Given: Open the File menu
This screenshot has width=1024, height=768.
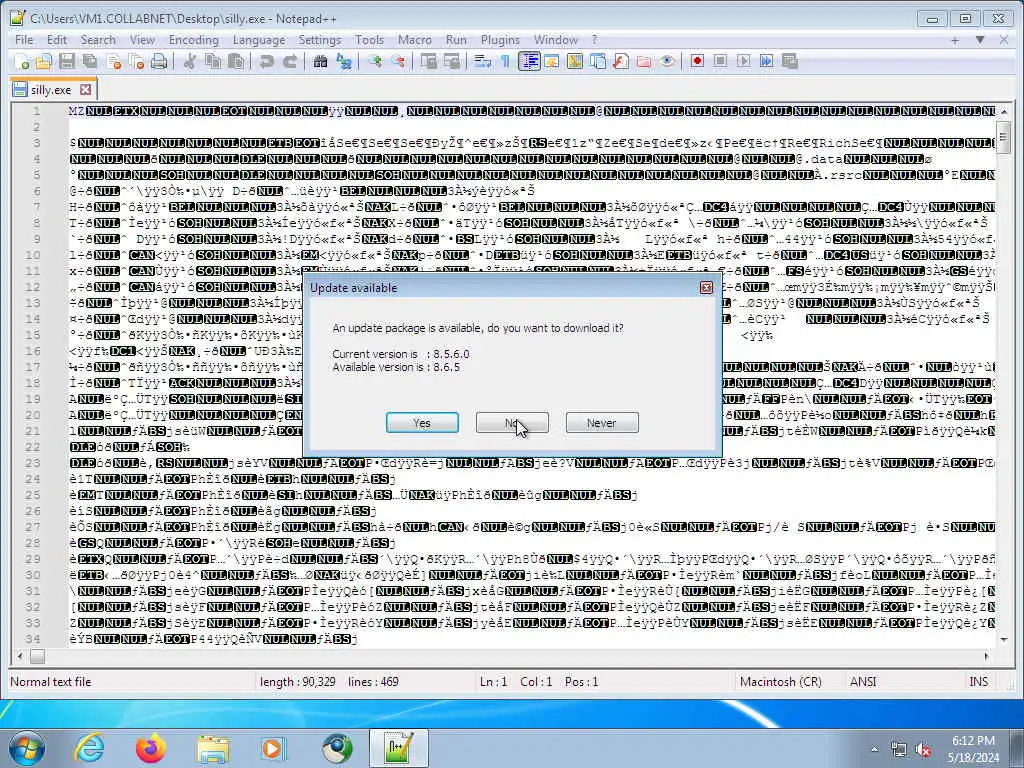Looking at the screenshot, I should point(24,40).
